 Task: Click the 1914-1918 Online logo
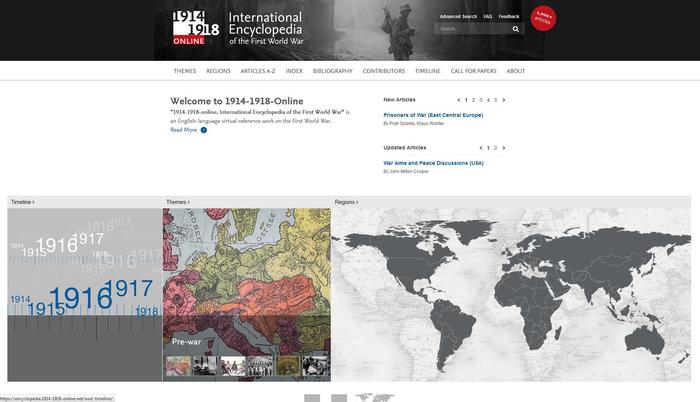point(196,28)
